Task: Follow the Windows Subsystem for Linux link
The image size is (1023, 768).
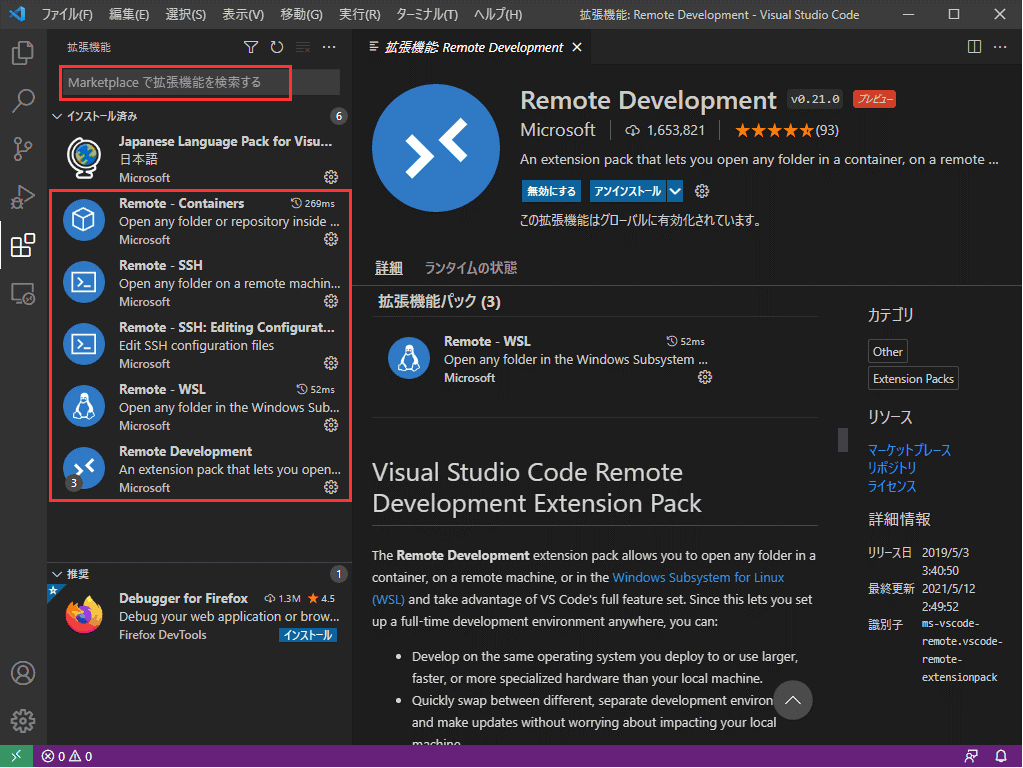Action: click(698, 577)
